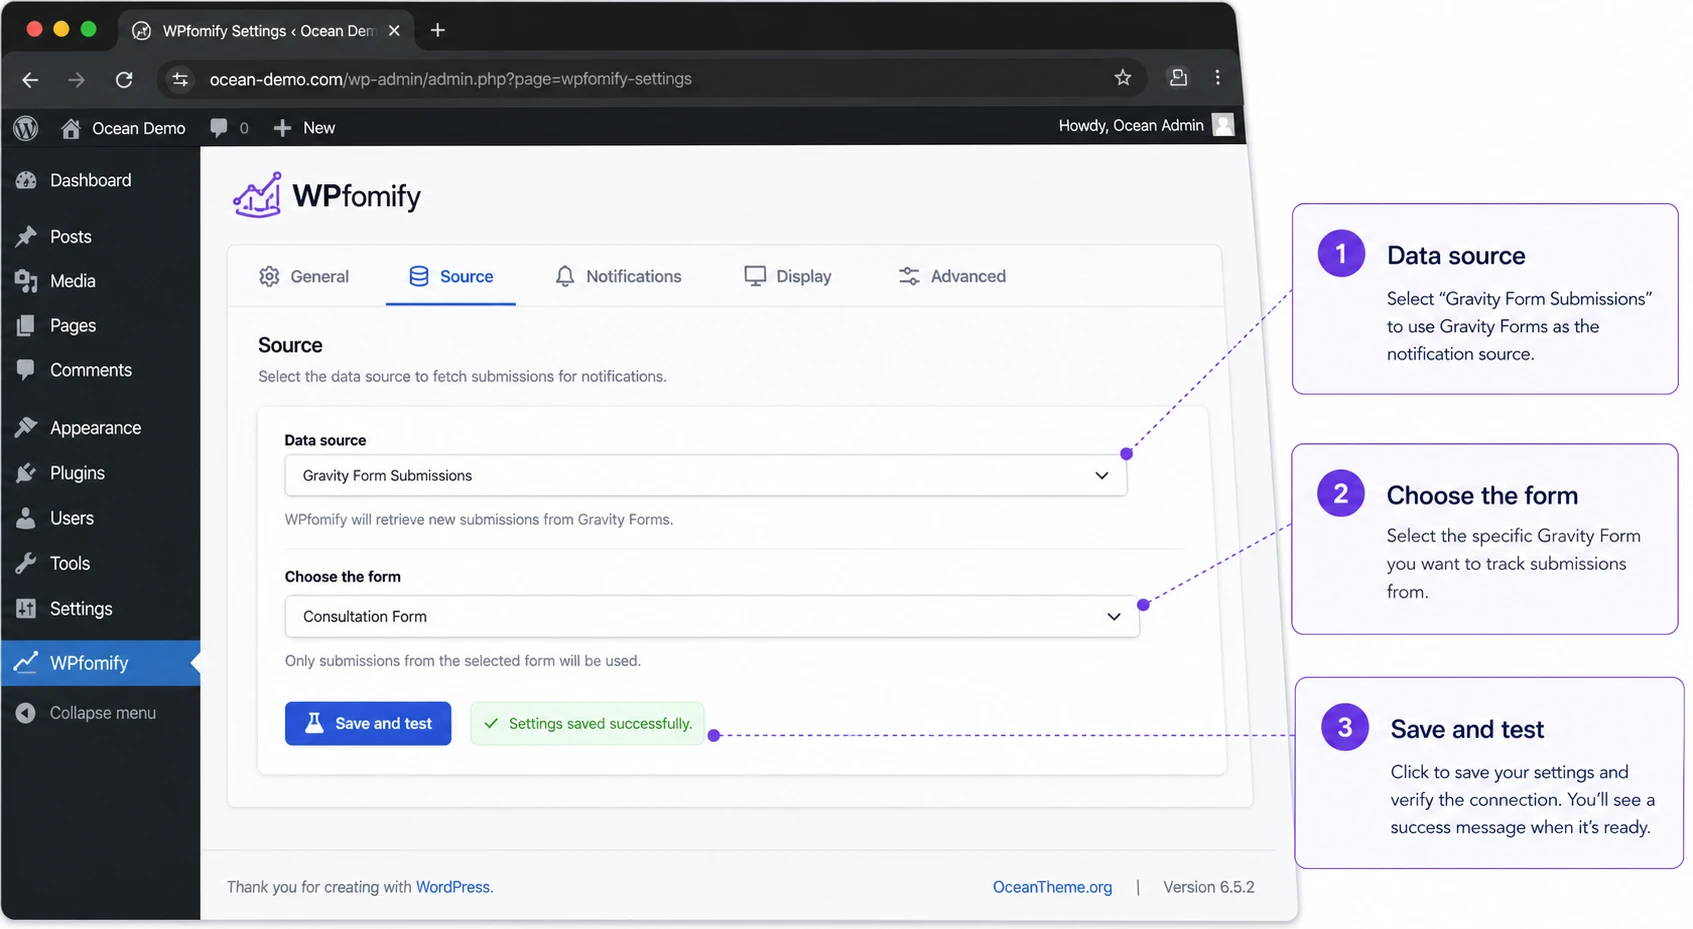The image size is (1693, 929).
Task: Switch to the Notifications tab
Action: [619, 276]
